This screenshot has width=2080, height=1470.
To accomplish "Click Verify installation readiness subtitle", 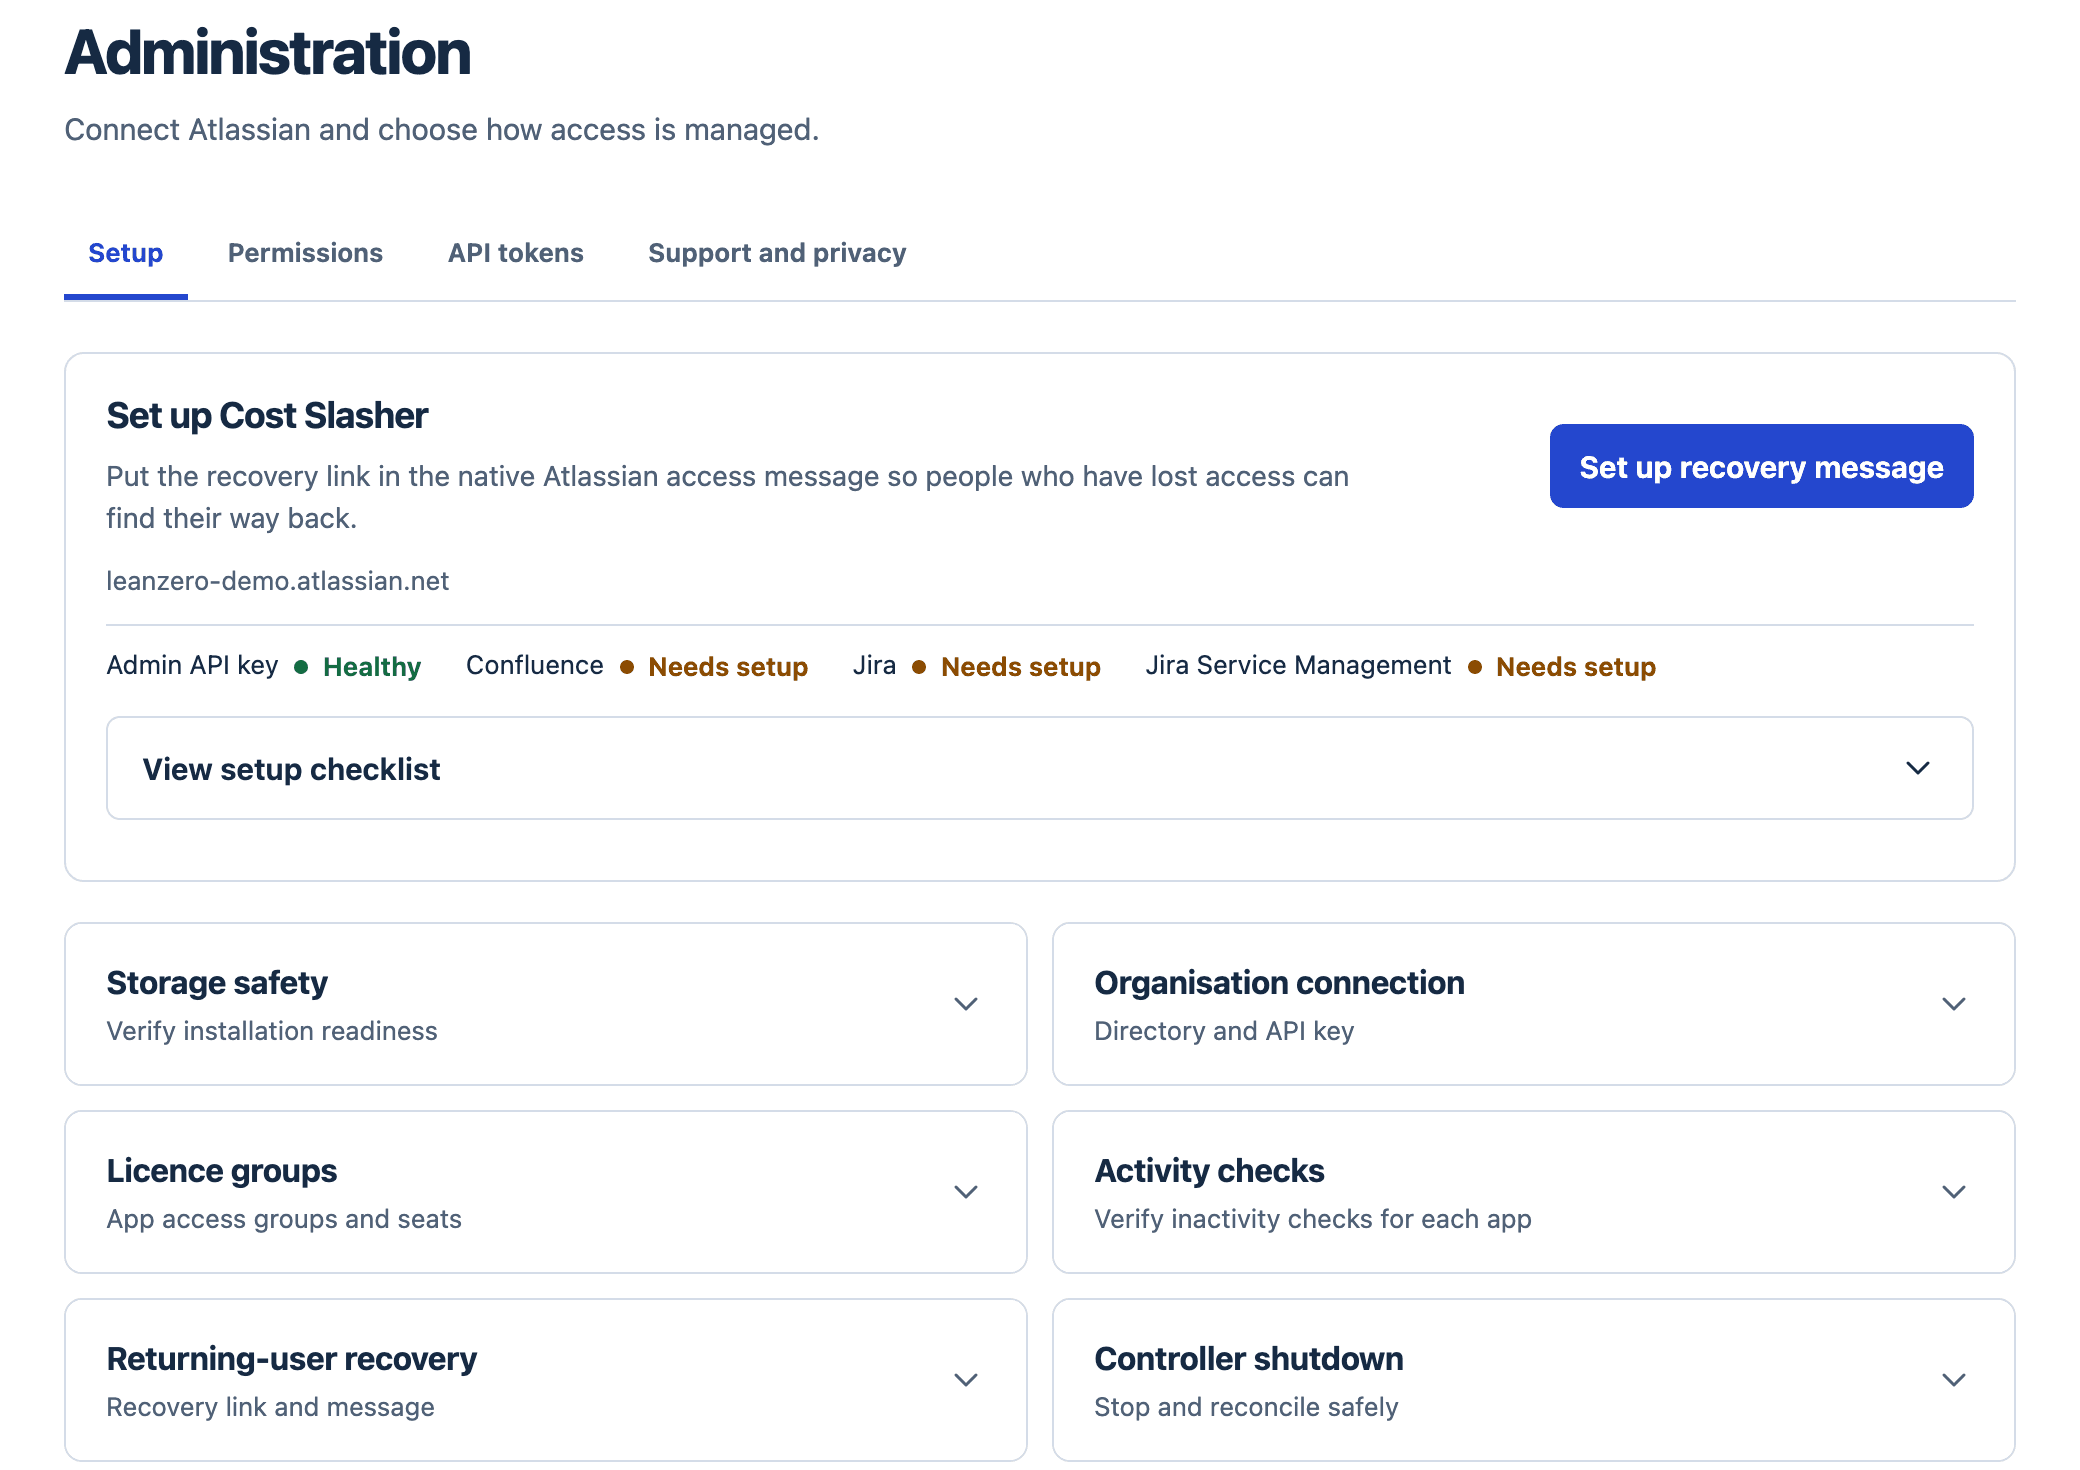I will tap(272, 1031).
